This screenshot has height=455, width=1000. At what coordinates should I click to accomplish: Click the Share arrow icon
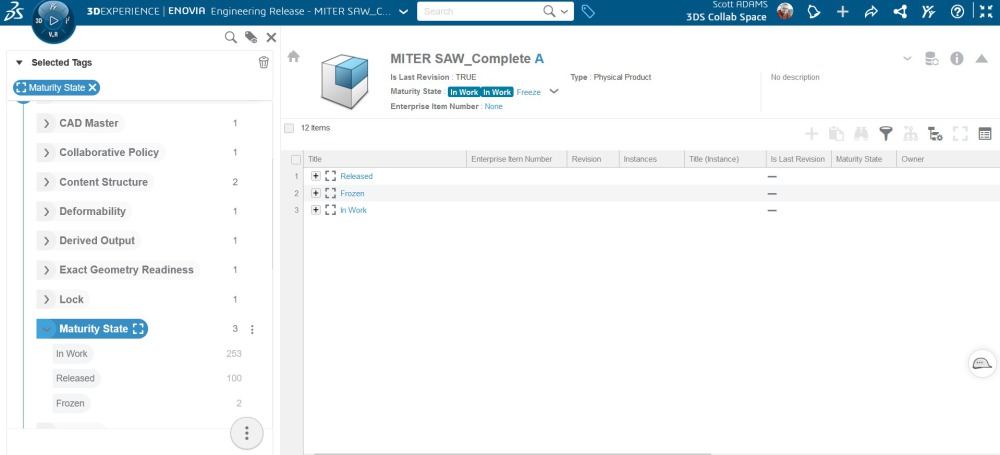point(871,11)
